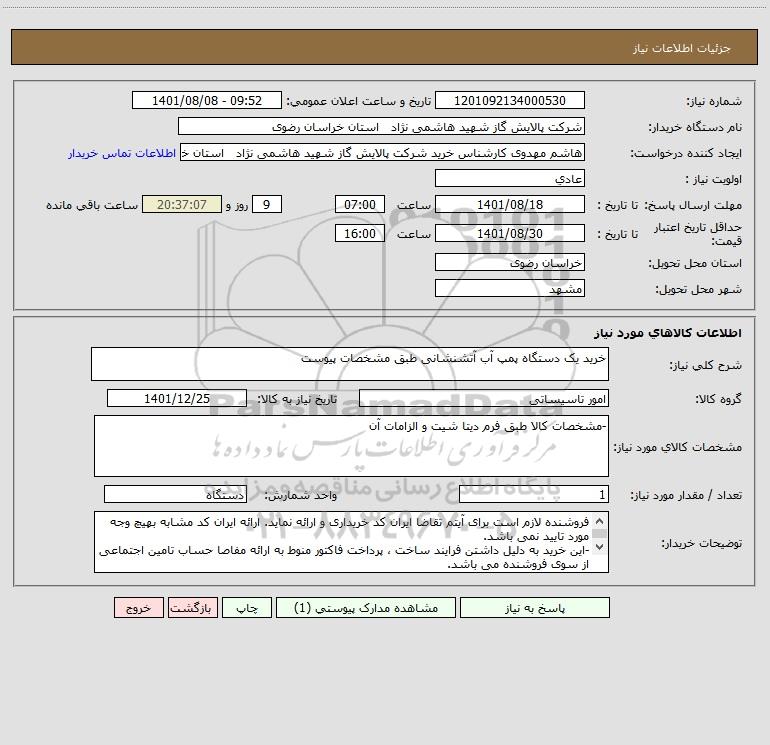The image size is (770, 745).
Task: Click the شماره نیاز number field
Action: (x=510, y=100)
